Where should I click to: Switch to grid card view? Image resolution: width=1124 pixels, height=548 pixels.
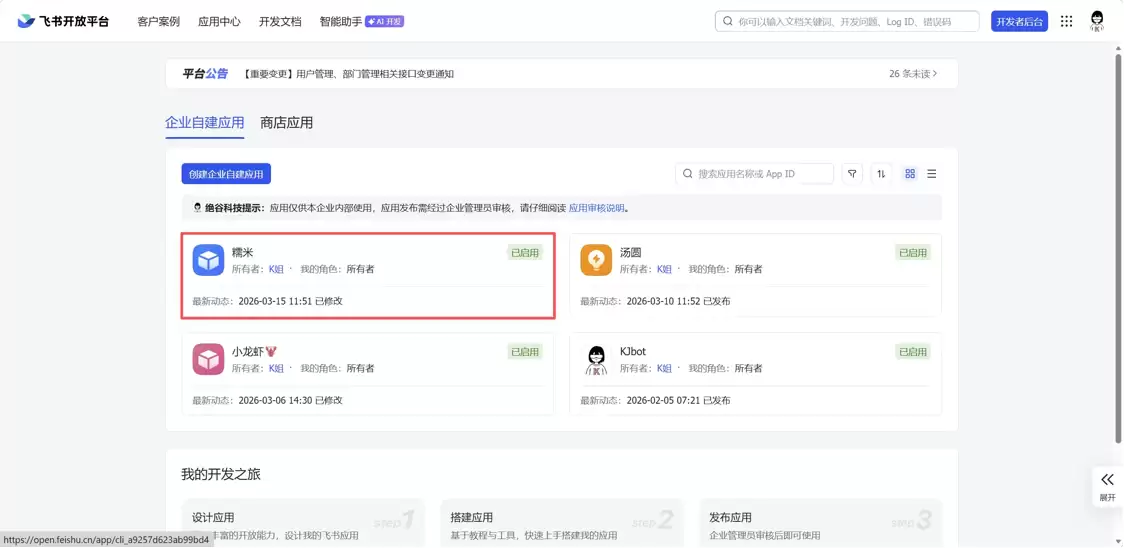[910, 174]
